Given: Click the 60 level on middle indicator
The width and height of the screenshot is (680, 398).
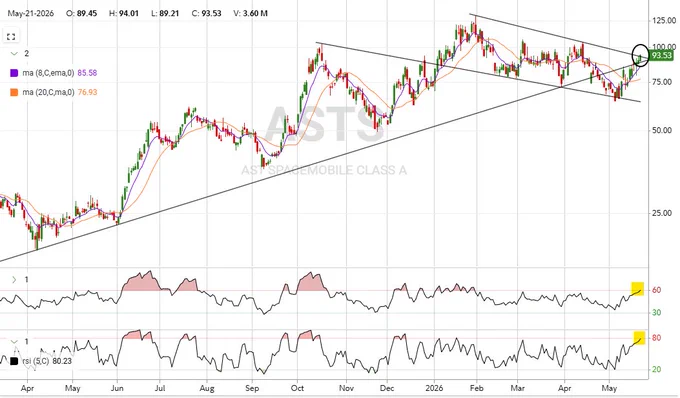Looking at the screenshot, I should tap(657, 290).
